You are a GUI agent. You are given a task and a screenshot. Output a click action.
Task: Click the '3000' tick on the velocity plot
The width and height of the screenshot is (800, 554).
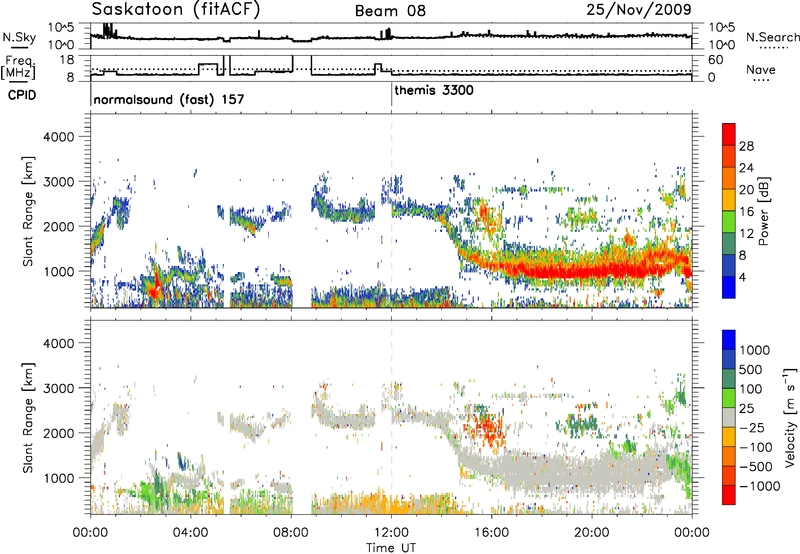pyautogui.click(x=58, y=388)
